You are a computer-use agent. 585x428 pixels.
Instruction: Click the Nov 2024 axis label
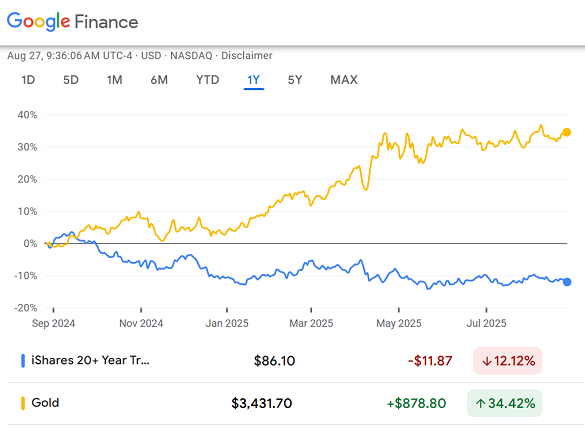click(x=141, y=323)
